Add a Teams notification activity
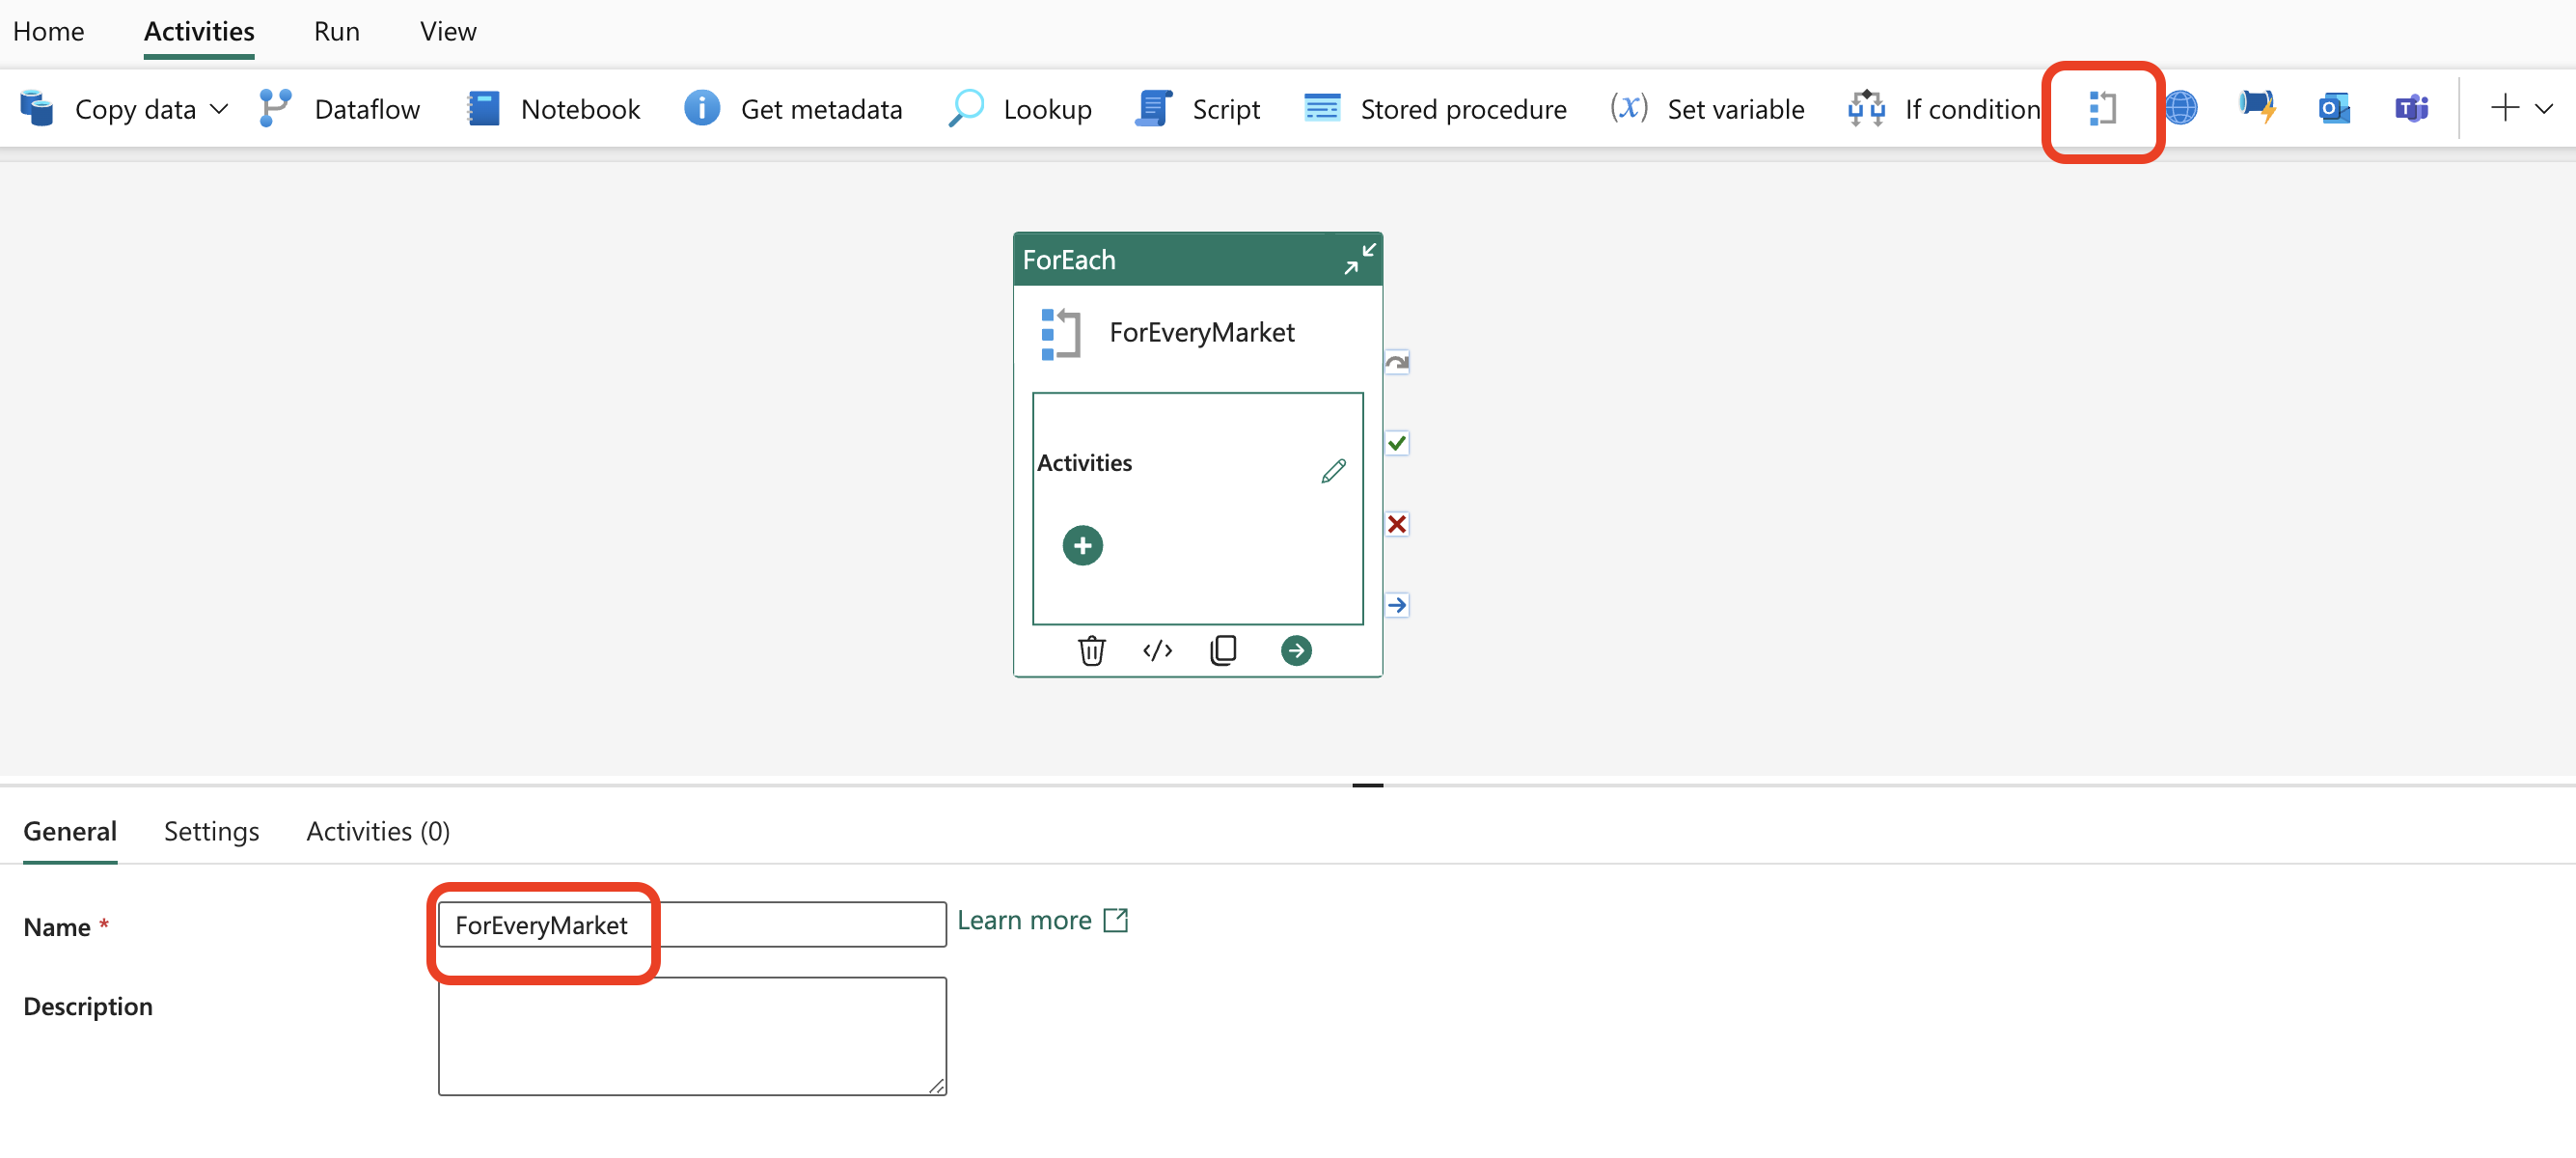This screenshot has width=2576, height=1158. (2410, 108)
